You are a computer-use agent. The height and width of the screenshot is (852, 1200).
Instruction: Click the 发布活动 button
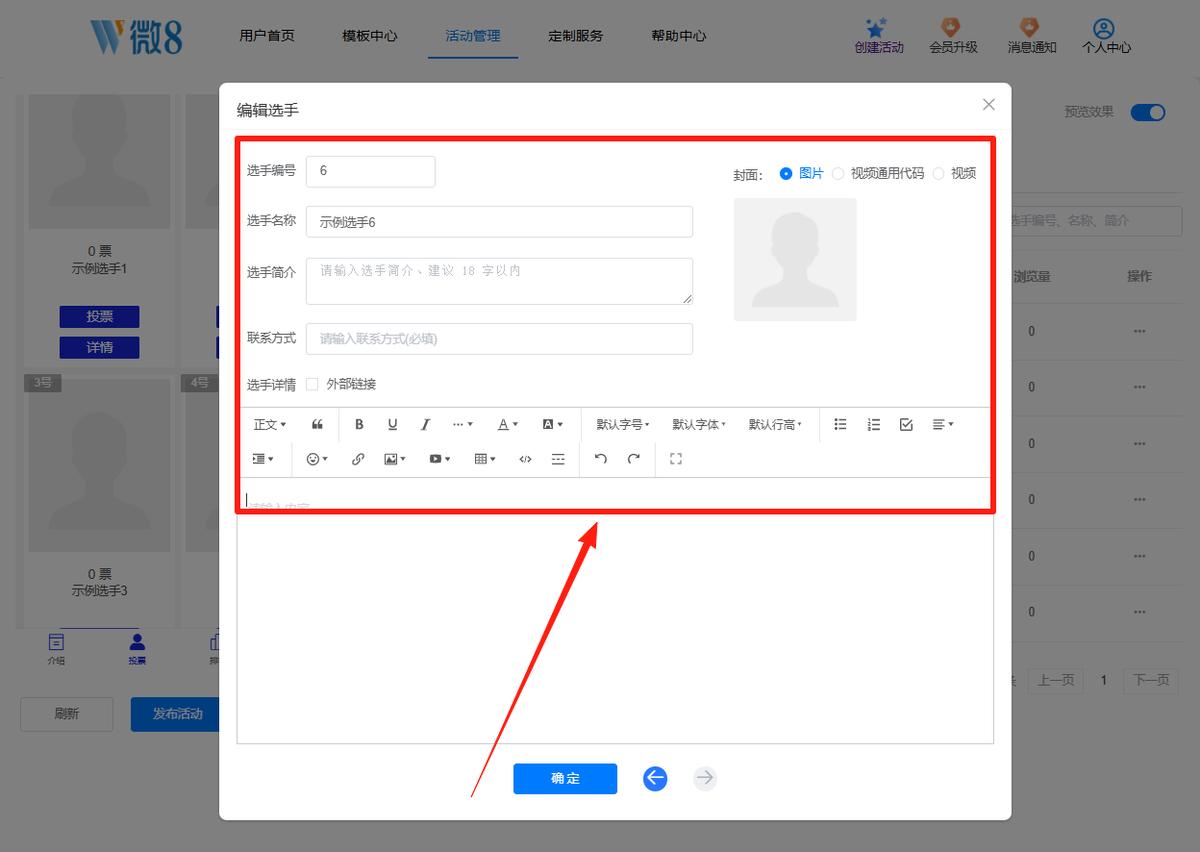(177, 714)
